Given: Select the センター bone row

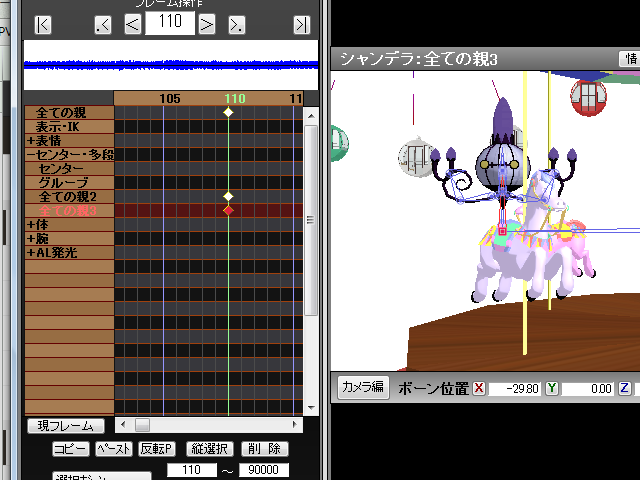Looking at the screenshot, I should coord(69,169).
